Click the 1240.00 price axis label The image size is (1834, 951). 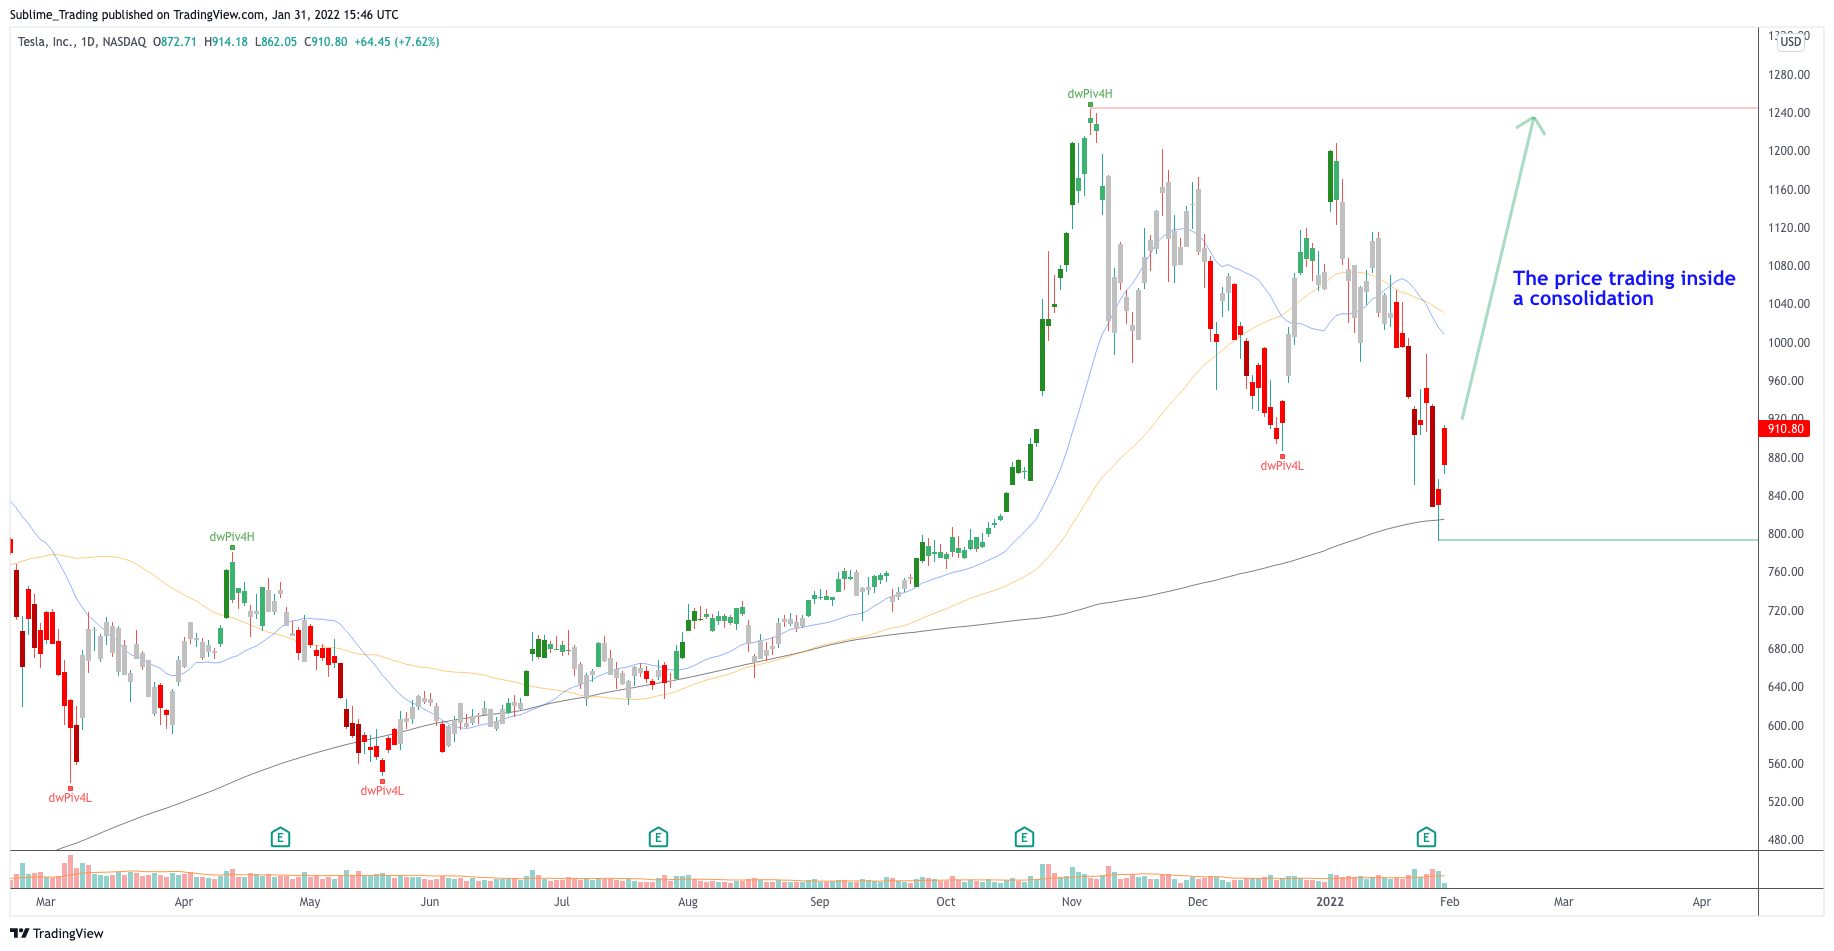point(1788,113)
